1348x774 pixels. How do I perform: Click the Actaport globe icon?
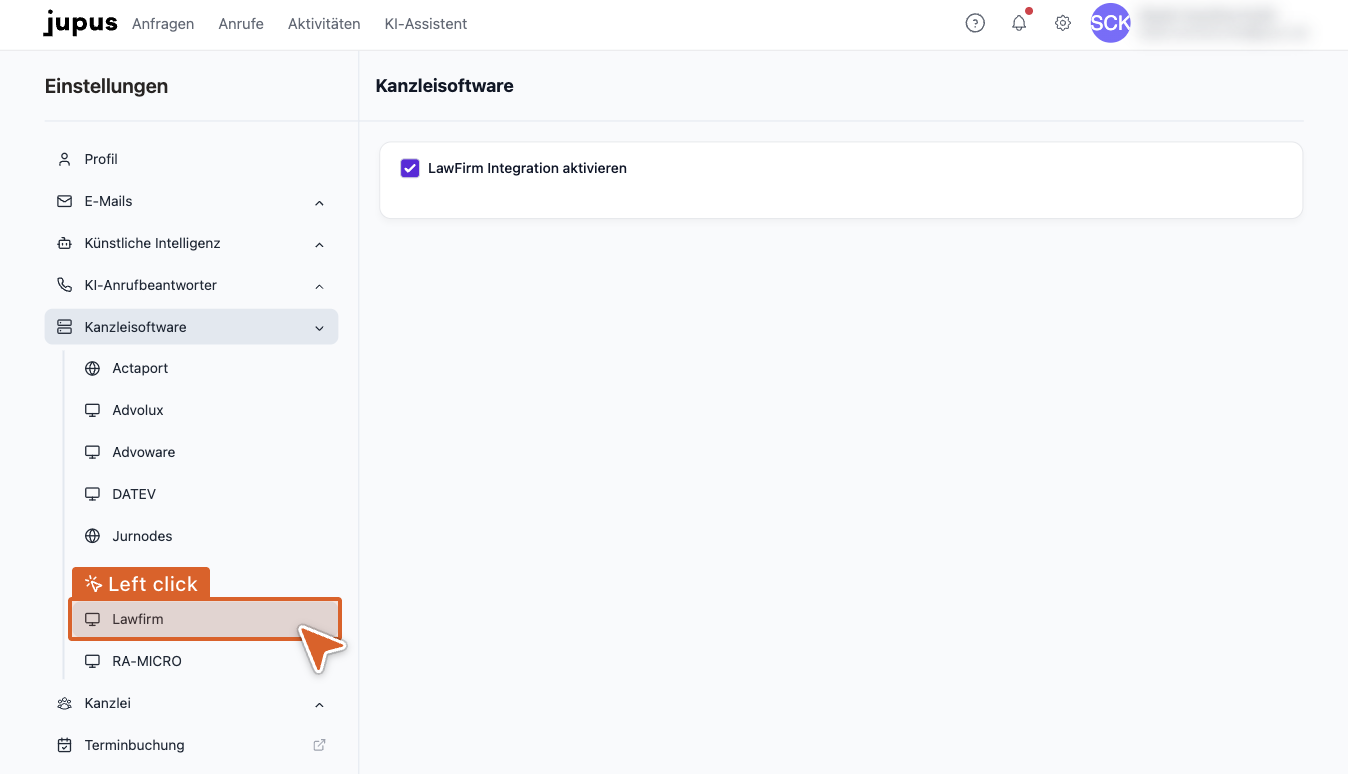(93, 368)
